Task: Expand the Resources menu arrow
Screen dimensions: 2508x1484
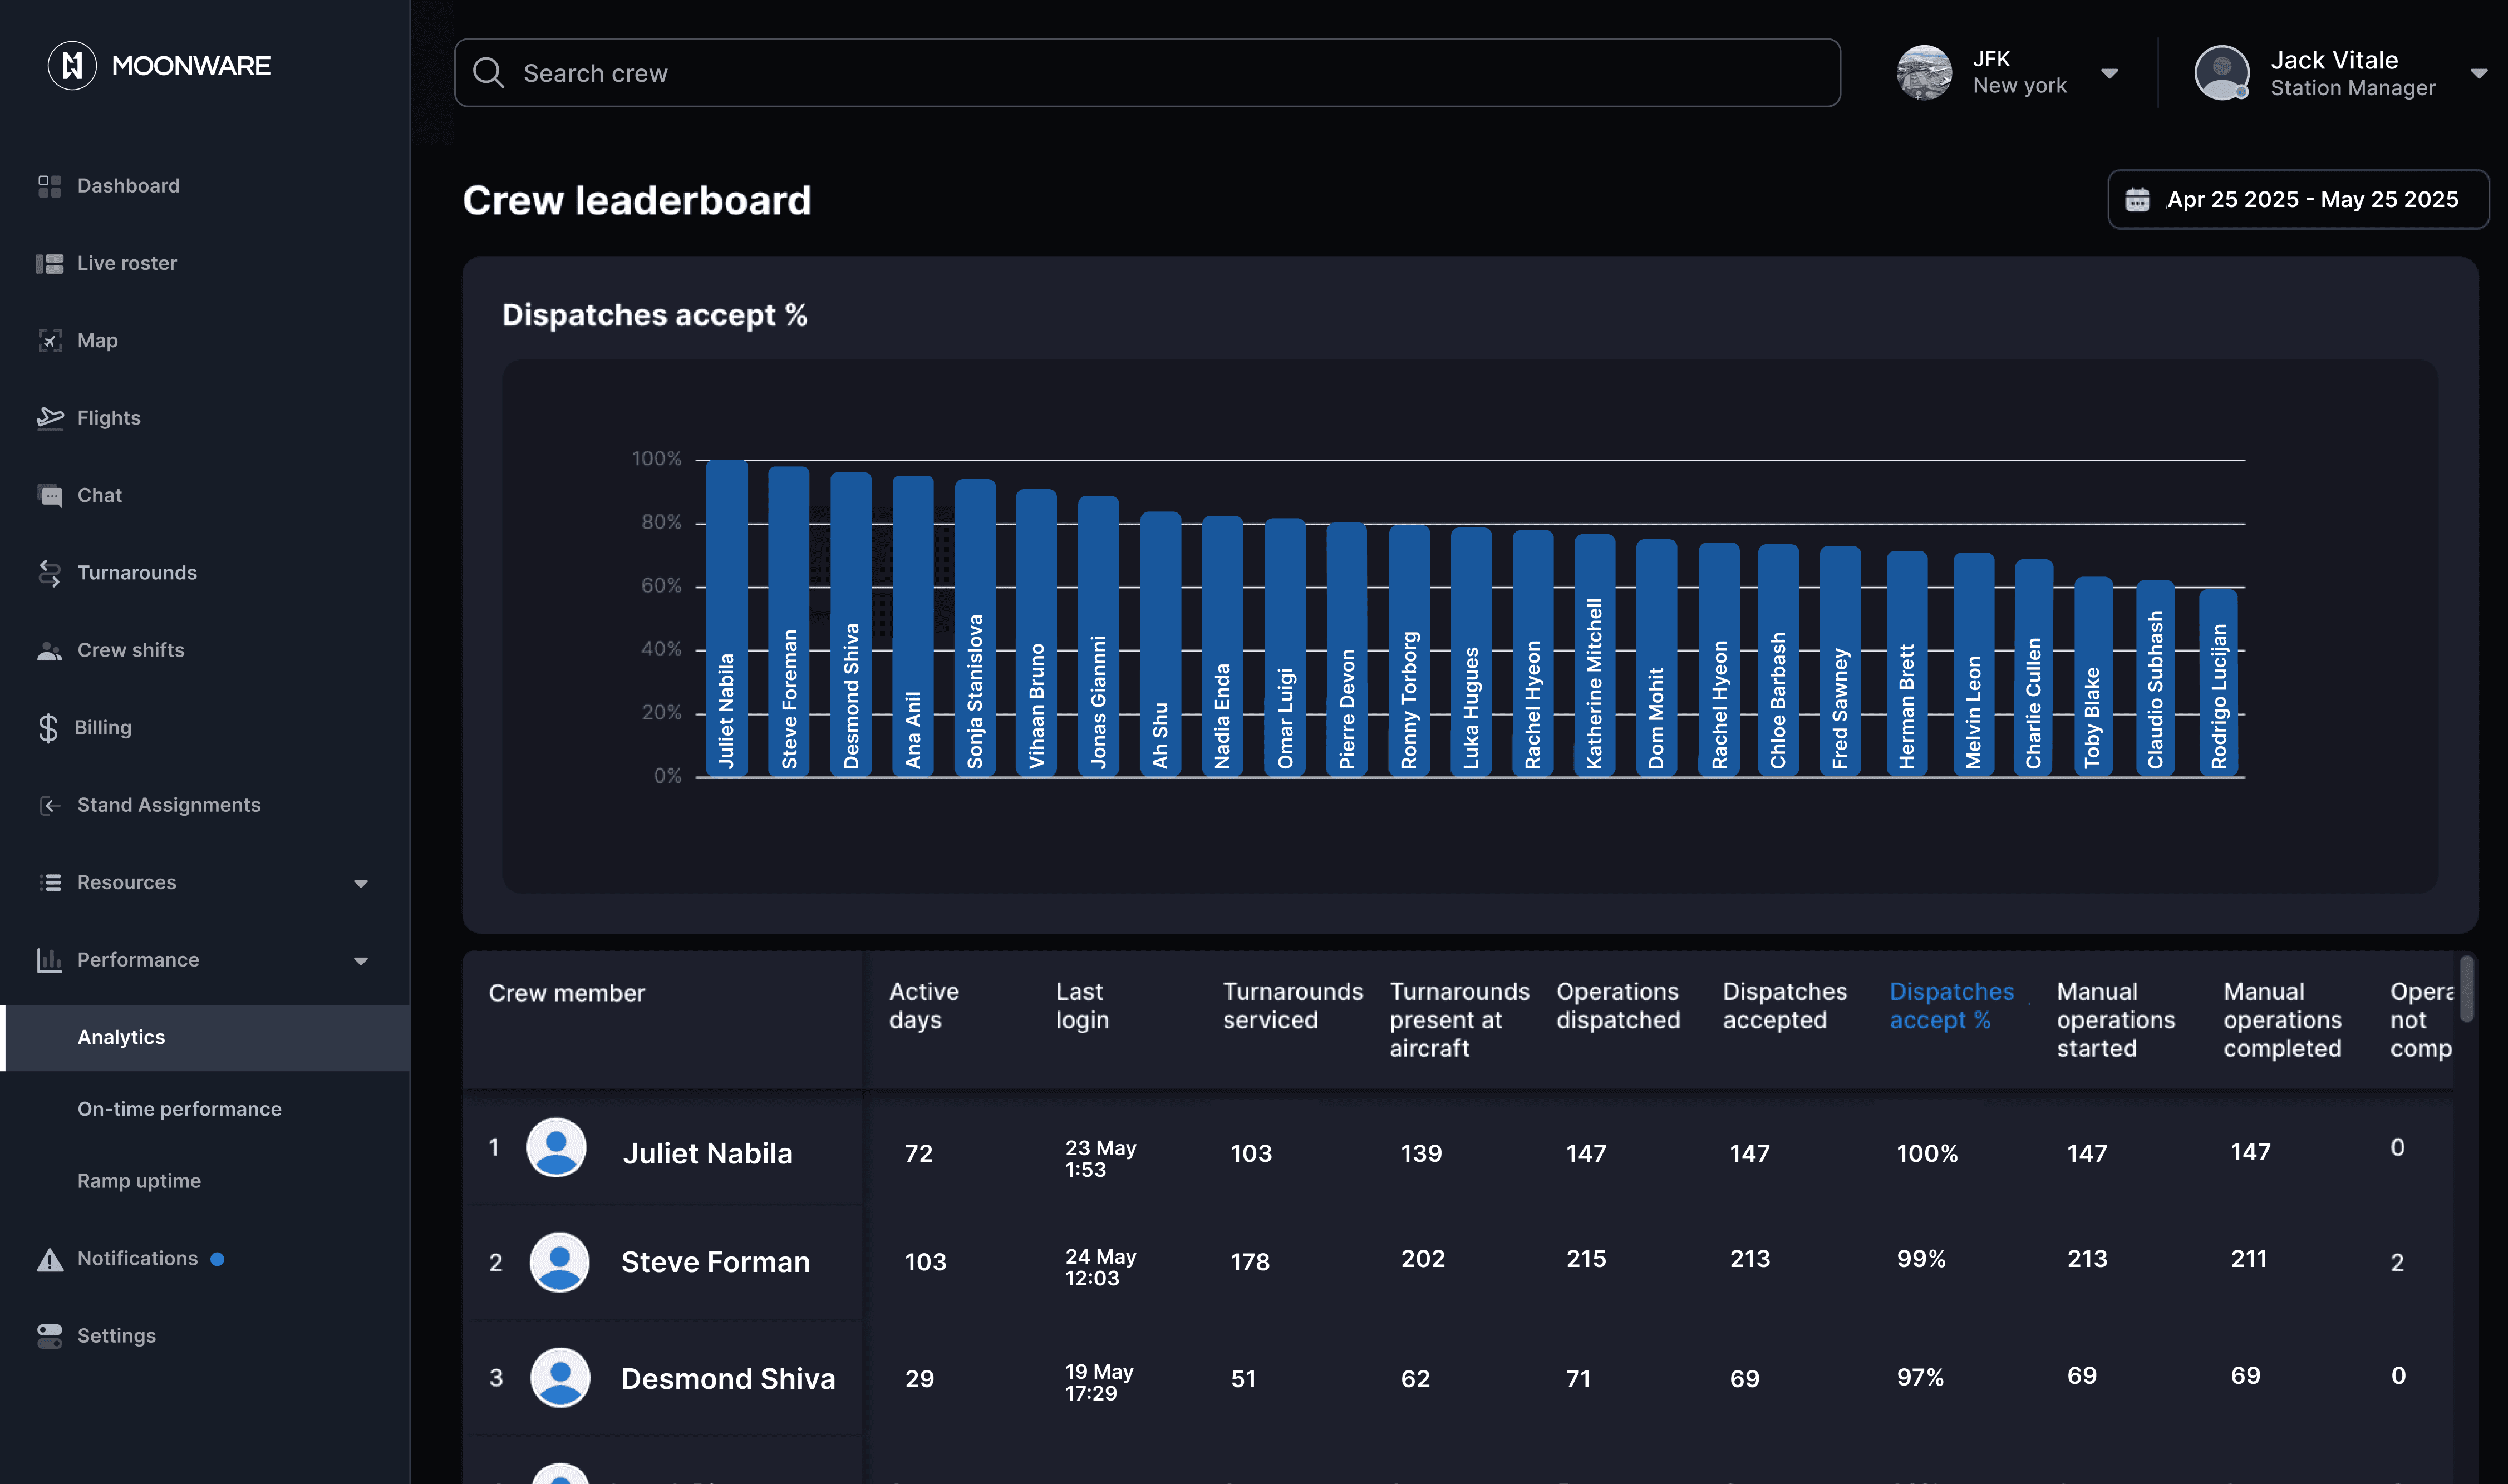Action: coord(361,883)
